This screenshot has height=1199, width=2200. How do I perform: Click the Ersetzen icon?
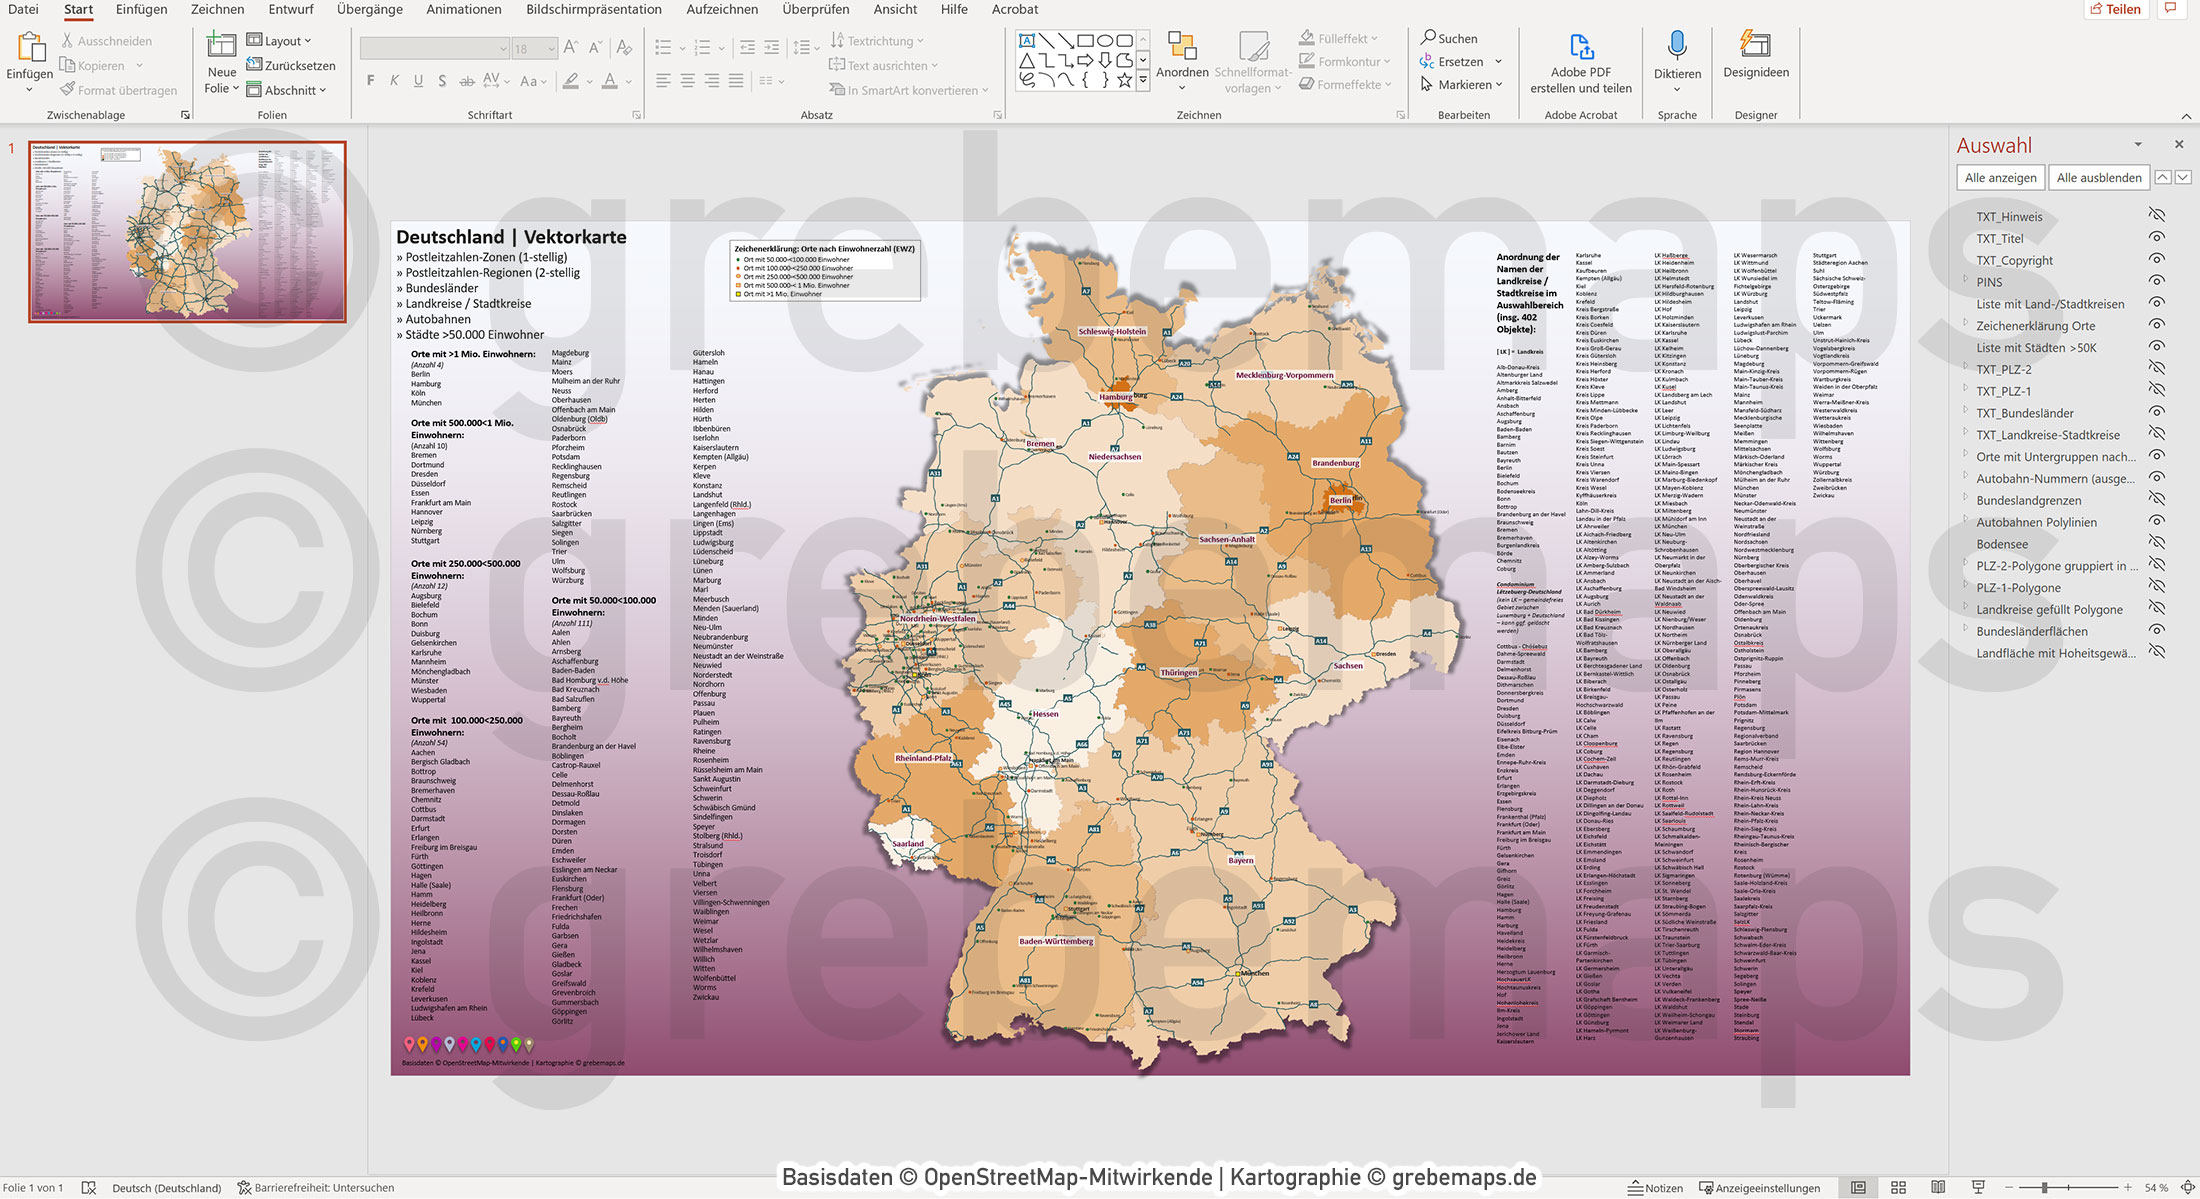(x=1428, y=61)
